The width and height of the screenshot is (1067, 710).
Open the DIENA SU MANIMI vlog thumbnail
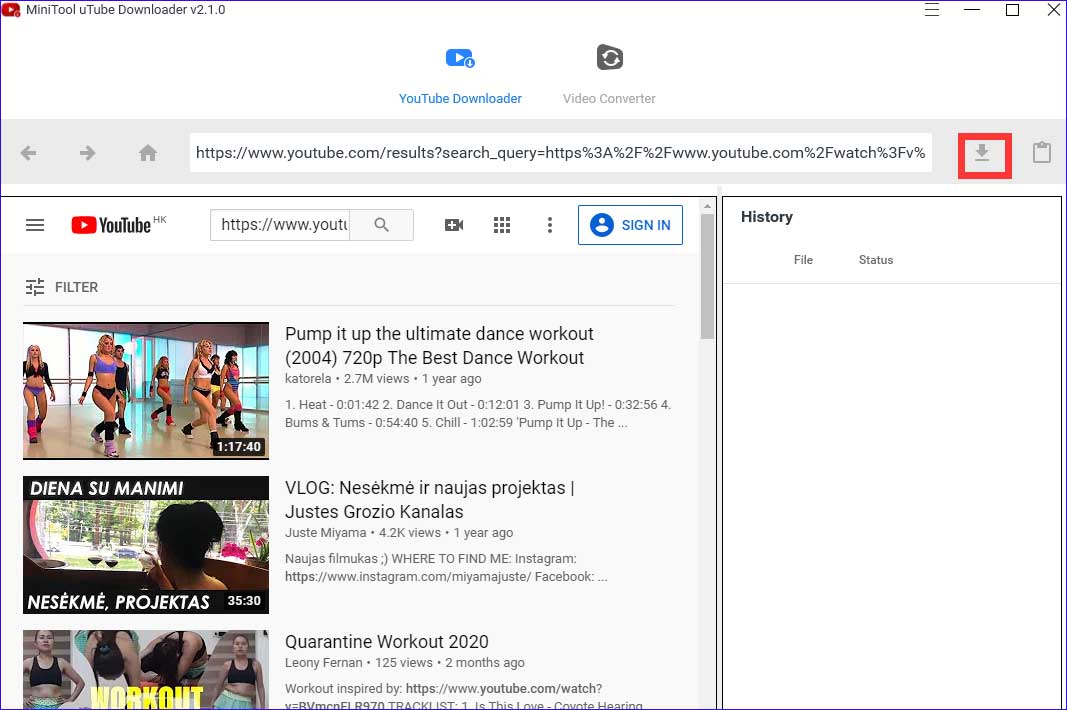pyautogui.click(x=146, y=545)
